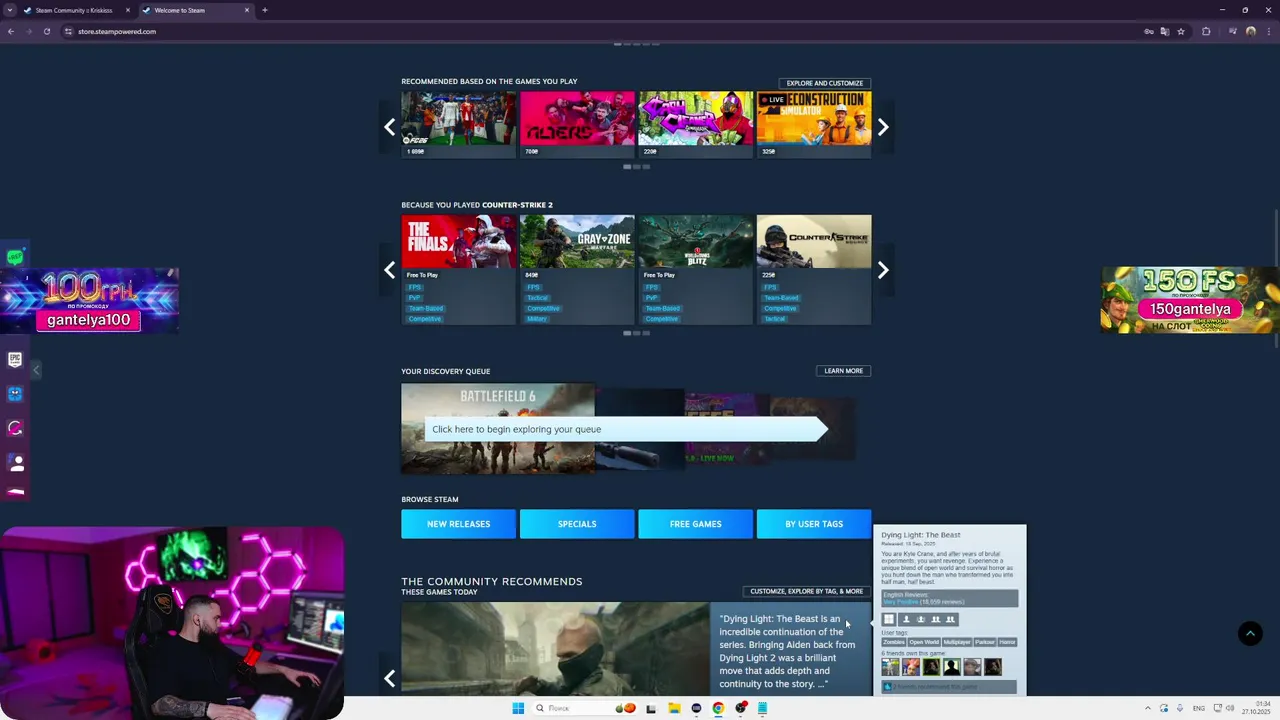Go to previous community recommendation arrow

pos(390,678)
